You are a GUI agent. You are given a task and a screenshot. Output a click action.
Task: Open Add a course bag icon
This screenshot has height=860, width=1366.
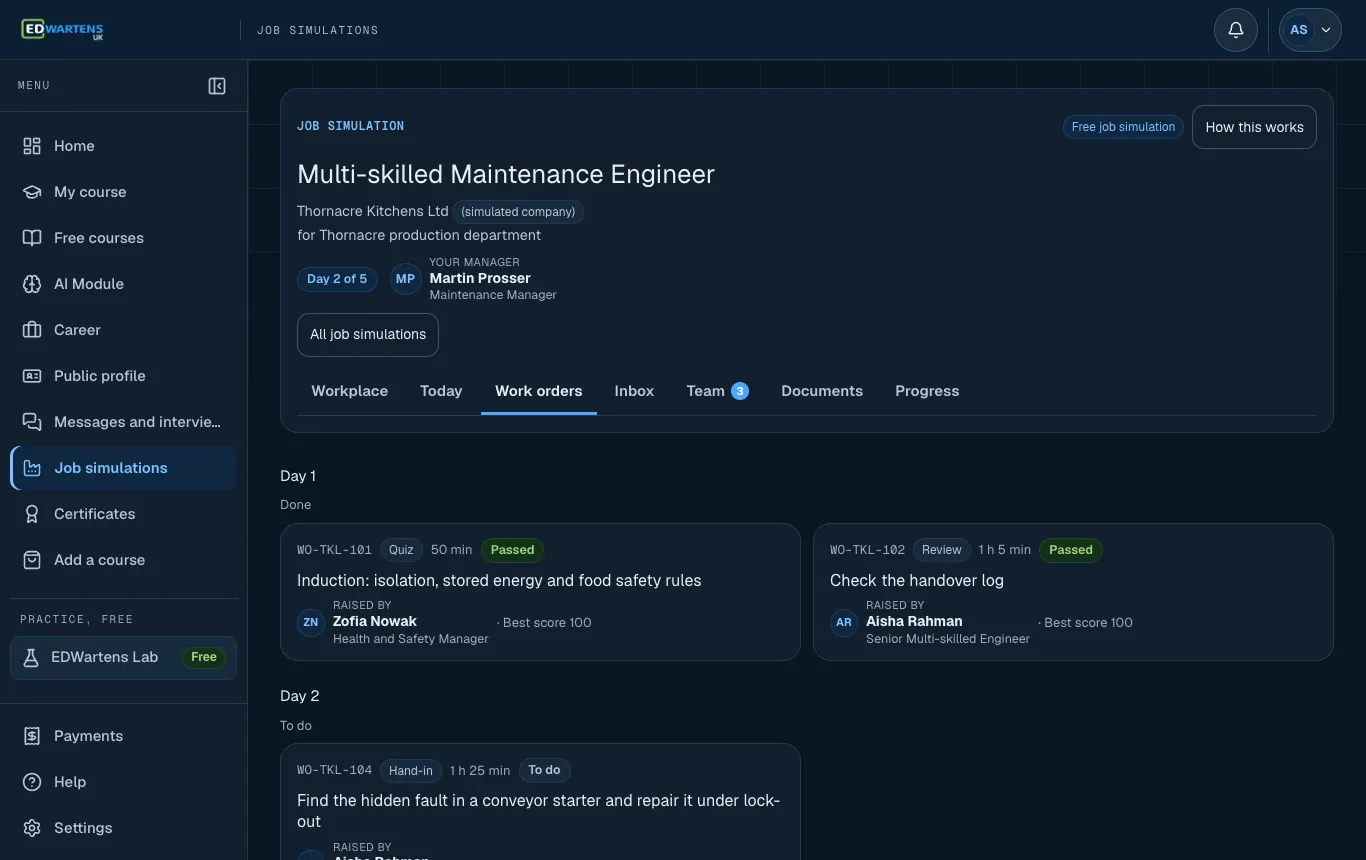click(32, 560)
